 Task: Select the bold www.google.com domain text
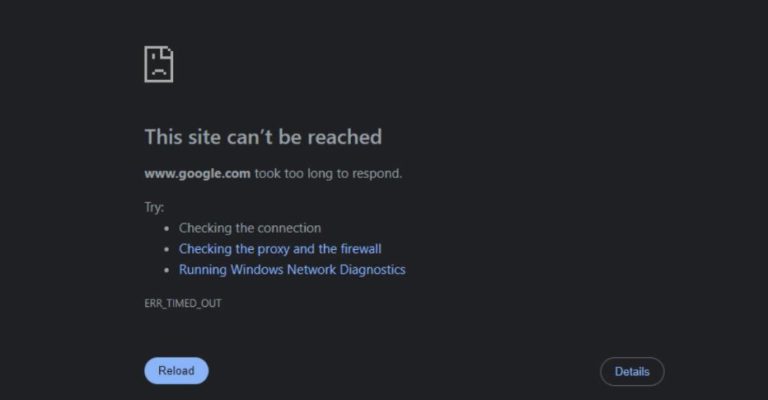tap(197, 173)
